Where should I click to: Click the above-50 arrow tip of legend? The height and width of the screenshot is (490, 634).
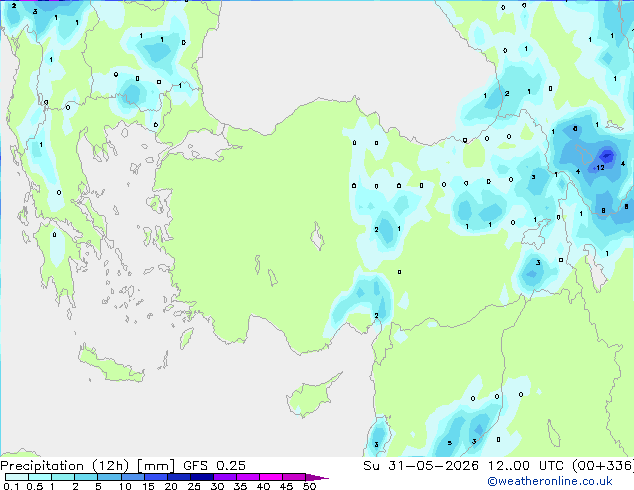(317, 477)
